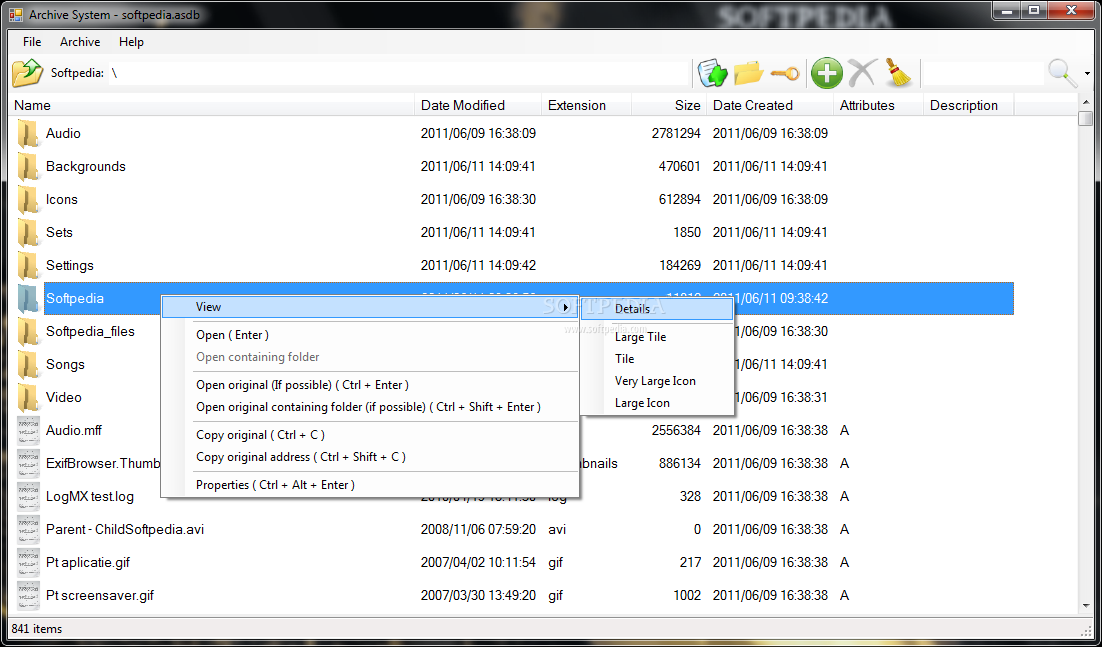Image resolution: width=1102 pixels, height=647 pixels.
Task: Click the Audio folder icon
Action: (x=27, y=133)
